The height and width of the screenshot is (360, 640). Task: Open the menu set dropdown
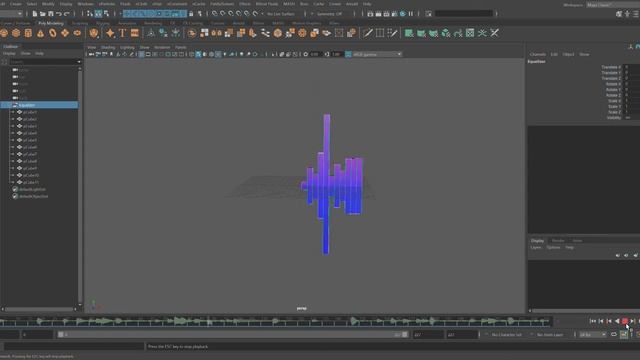11,13
